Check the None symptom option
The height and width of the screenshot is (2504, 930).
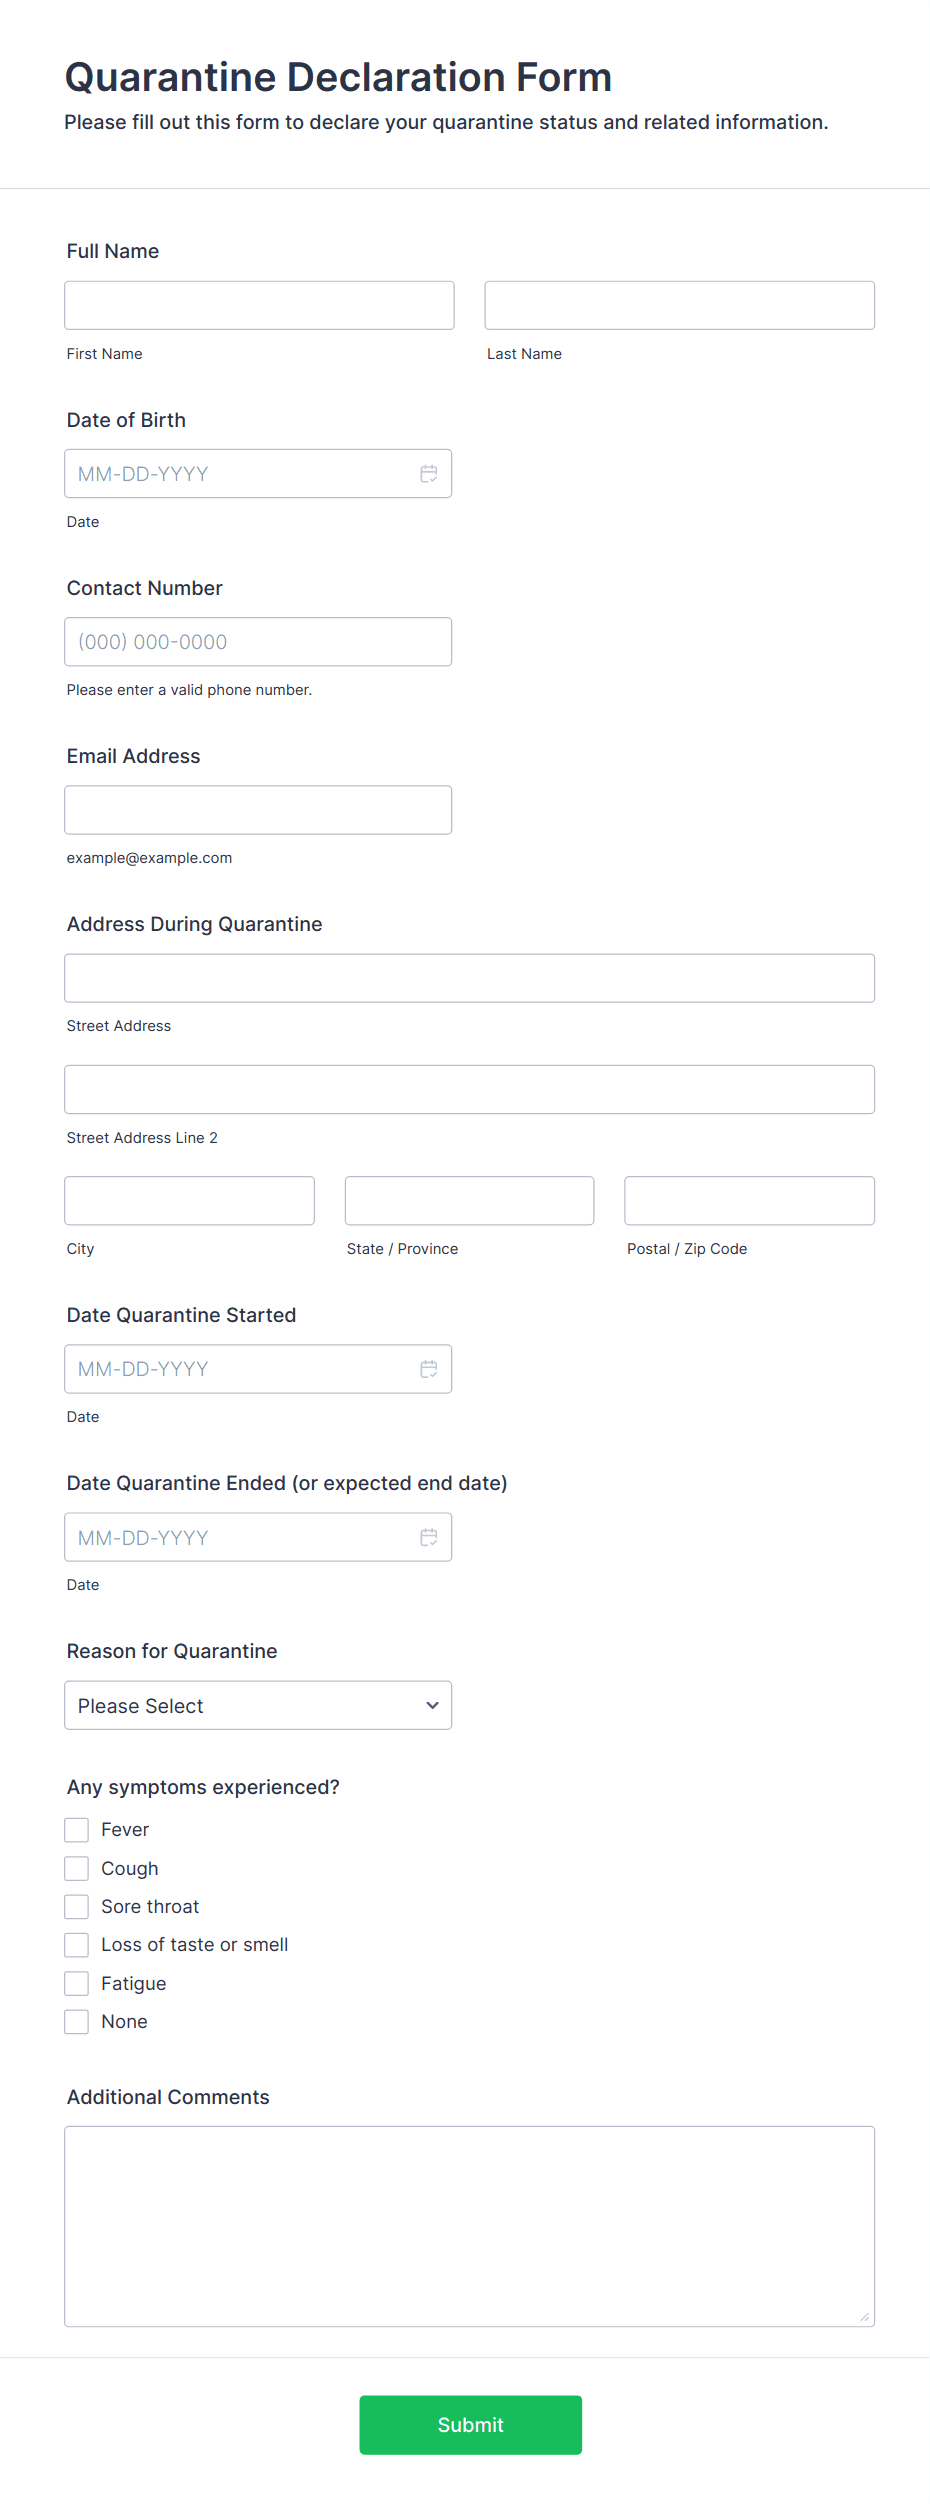(77, 2022)
